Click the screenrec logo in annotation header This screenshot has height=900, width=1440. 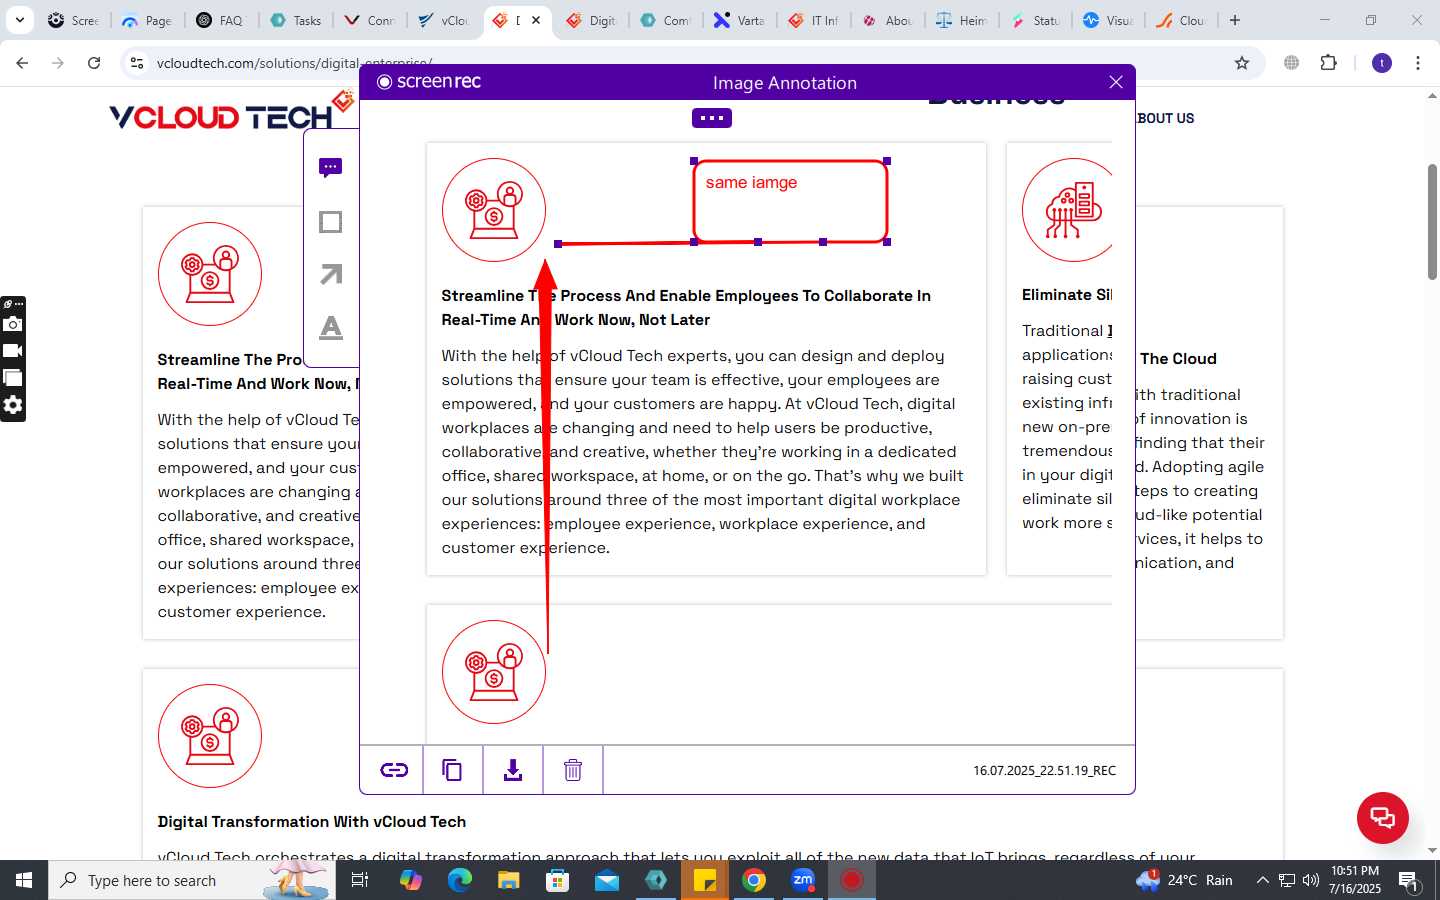tap(429, 82)
